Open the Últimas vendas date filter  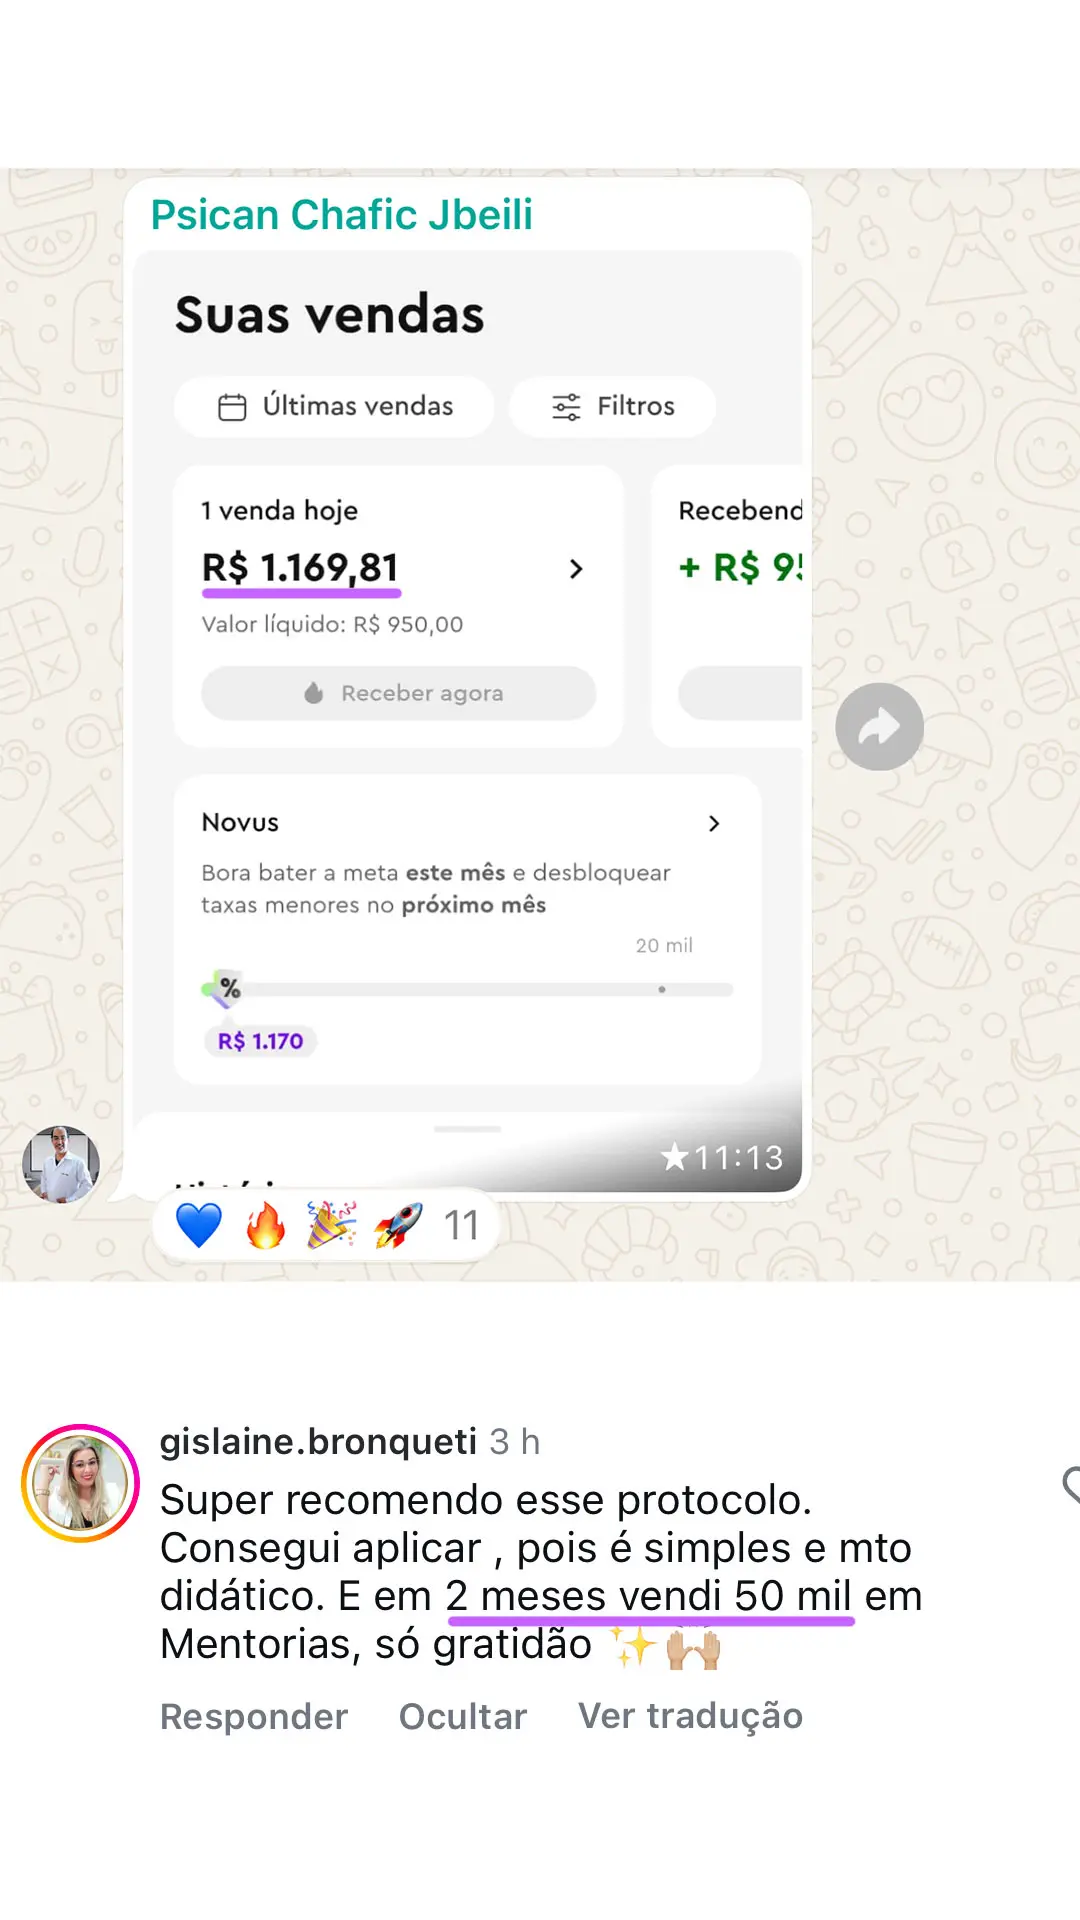(334, 407)
